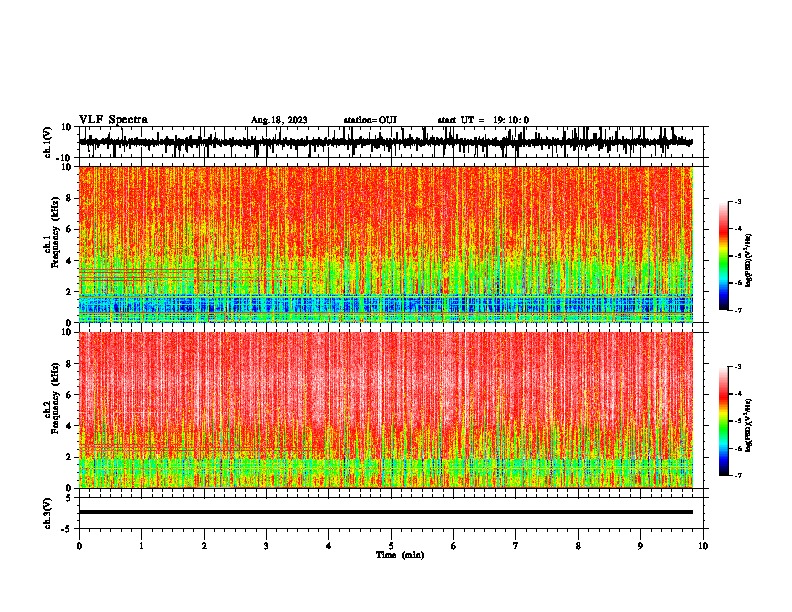Click time axis tick label "9"
This screenshot has height=612, width=792.
pyautogui.click(x=640, y=546)
